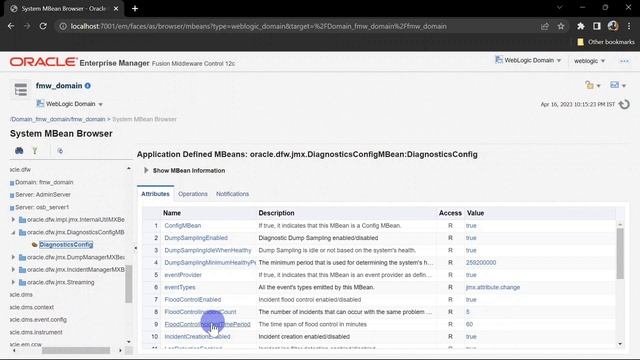
Task: Click the address bar URL field
Action: pos(259,26)
